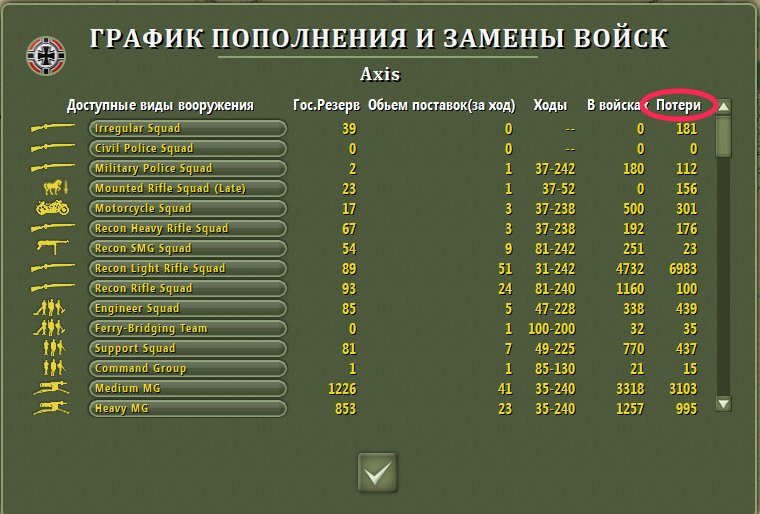Viewport: 760px width, 514px height.
Task: Select Recon Light Rifle Squad
Action: pyautogui.click(x=188, y=268)
